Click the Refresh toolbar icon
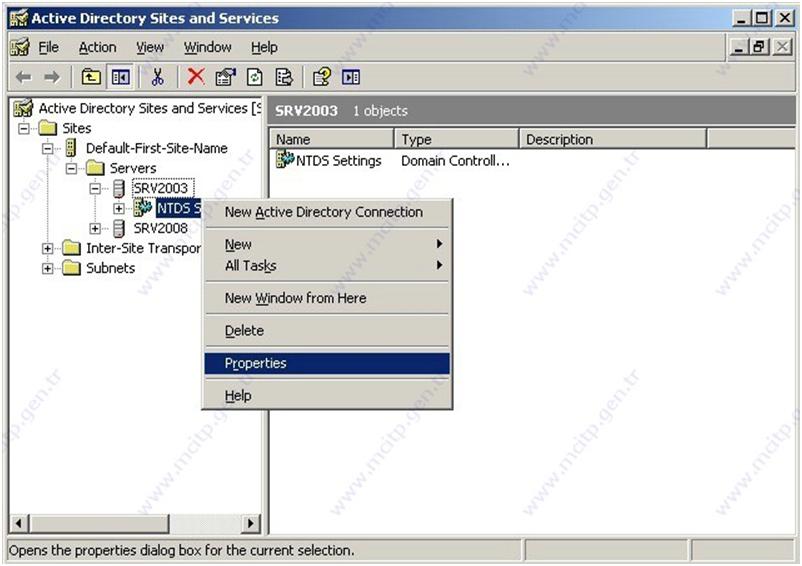 [255, 77]
